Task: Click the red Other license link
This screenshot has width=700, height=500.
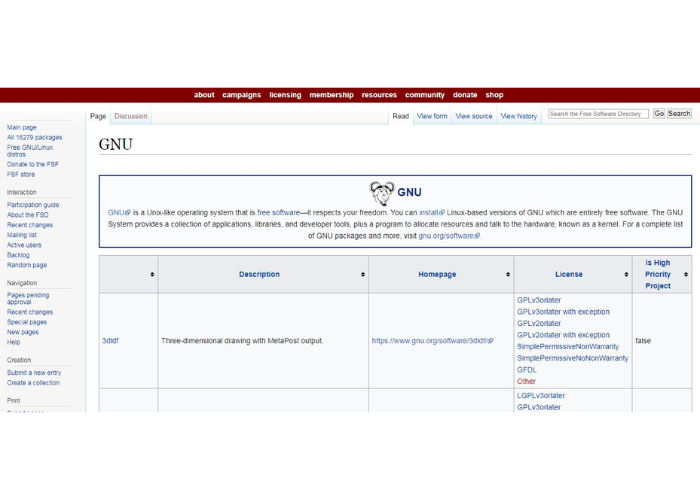Action: pyautogui.click(x=526, y=381)
